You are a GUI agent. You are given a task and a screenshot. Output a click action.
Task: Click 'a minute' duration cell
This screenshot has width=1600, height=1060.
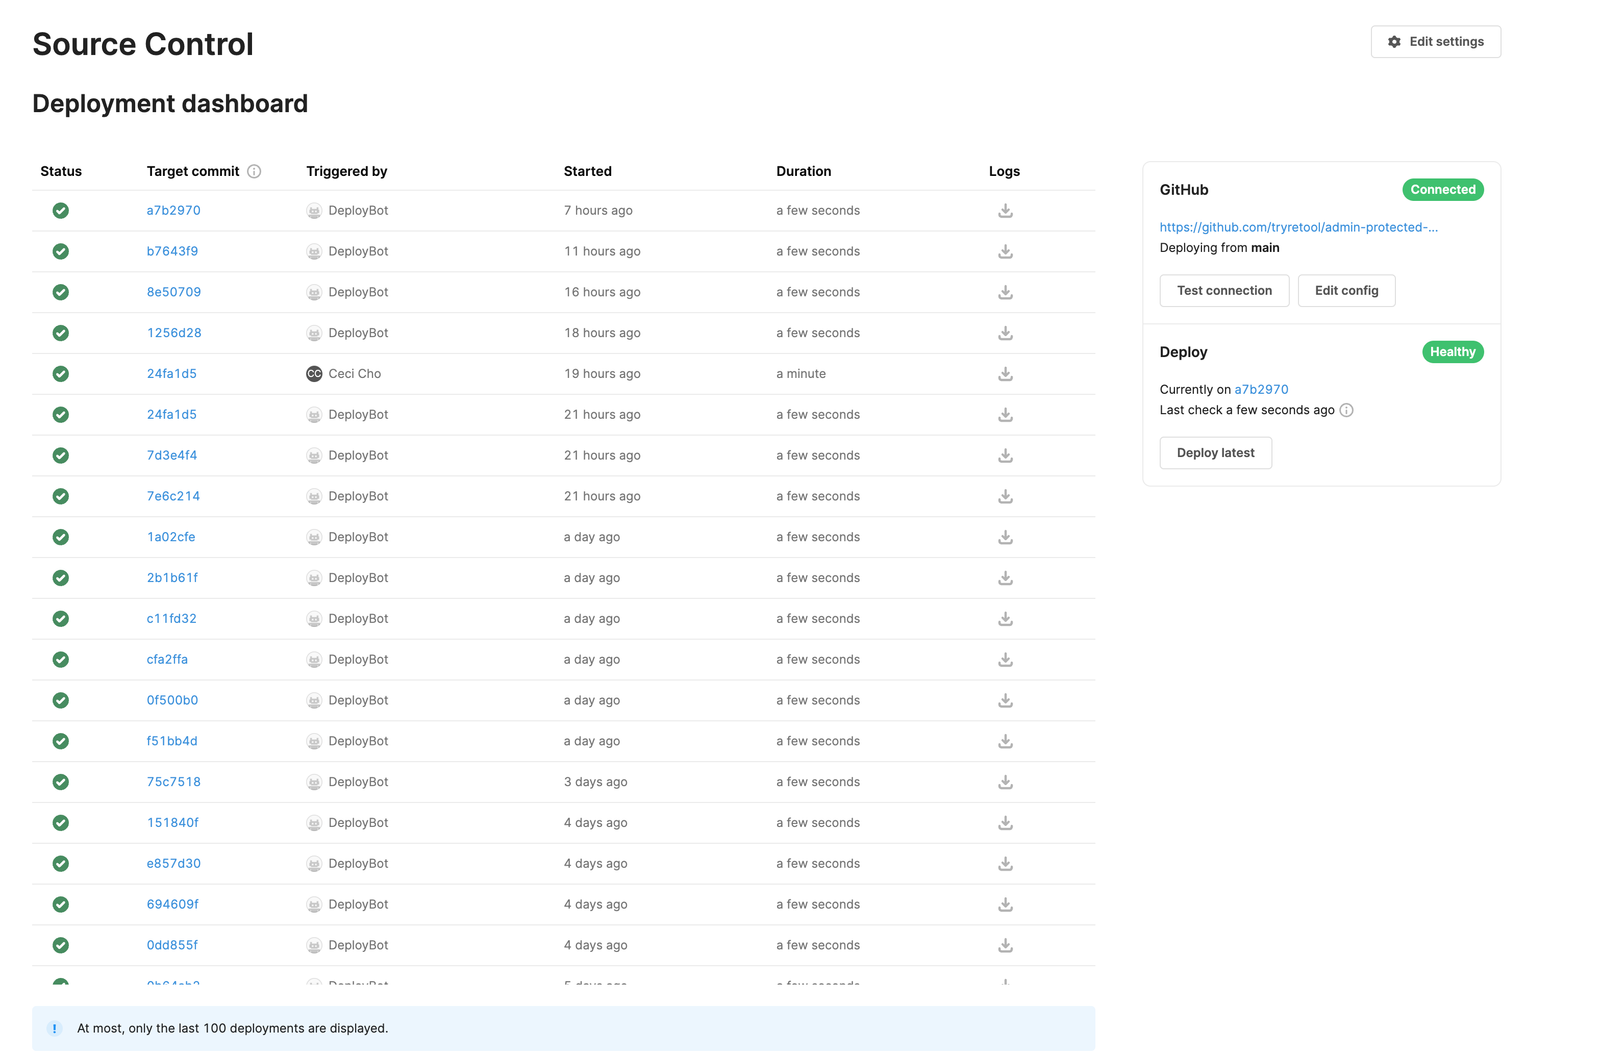point(801,374)
